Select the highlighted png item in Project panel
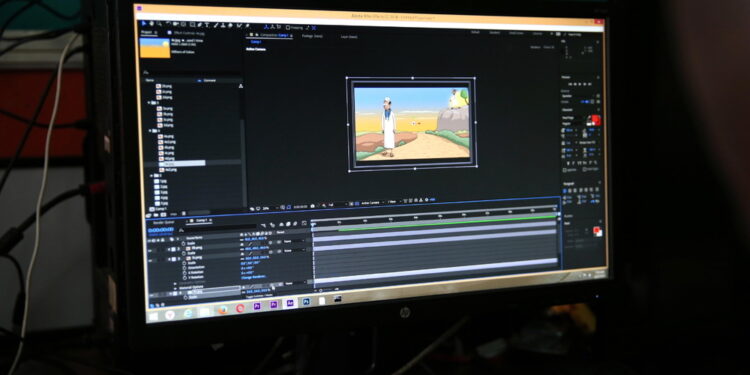The width and height of the screenshot is (750, 375). tap(182, 164)
